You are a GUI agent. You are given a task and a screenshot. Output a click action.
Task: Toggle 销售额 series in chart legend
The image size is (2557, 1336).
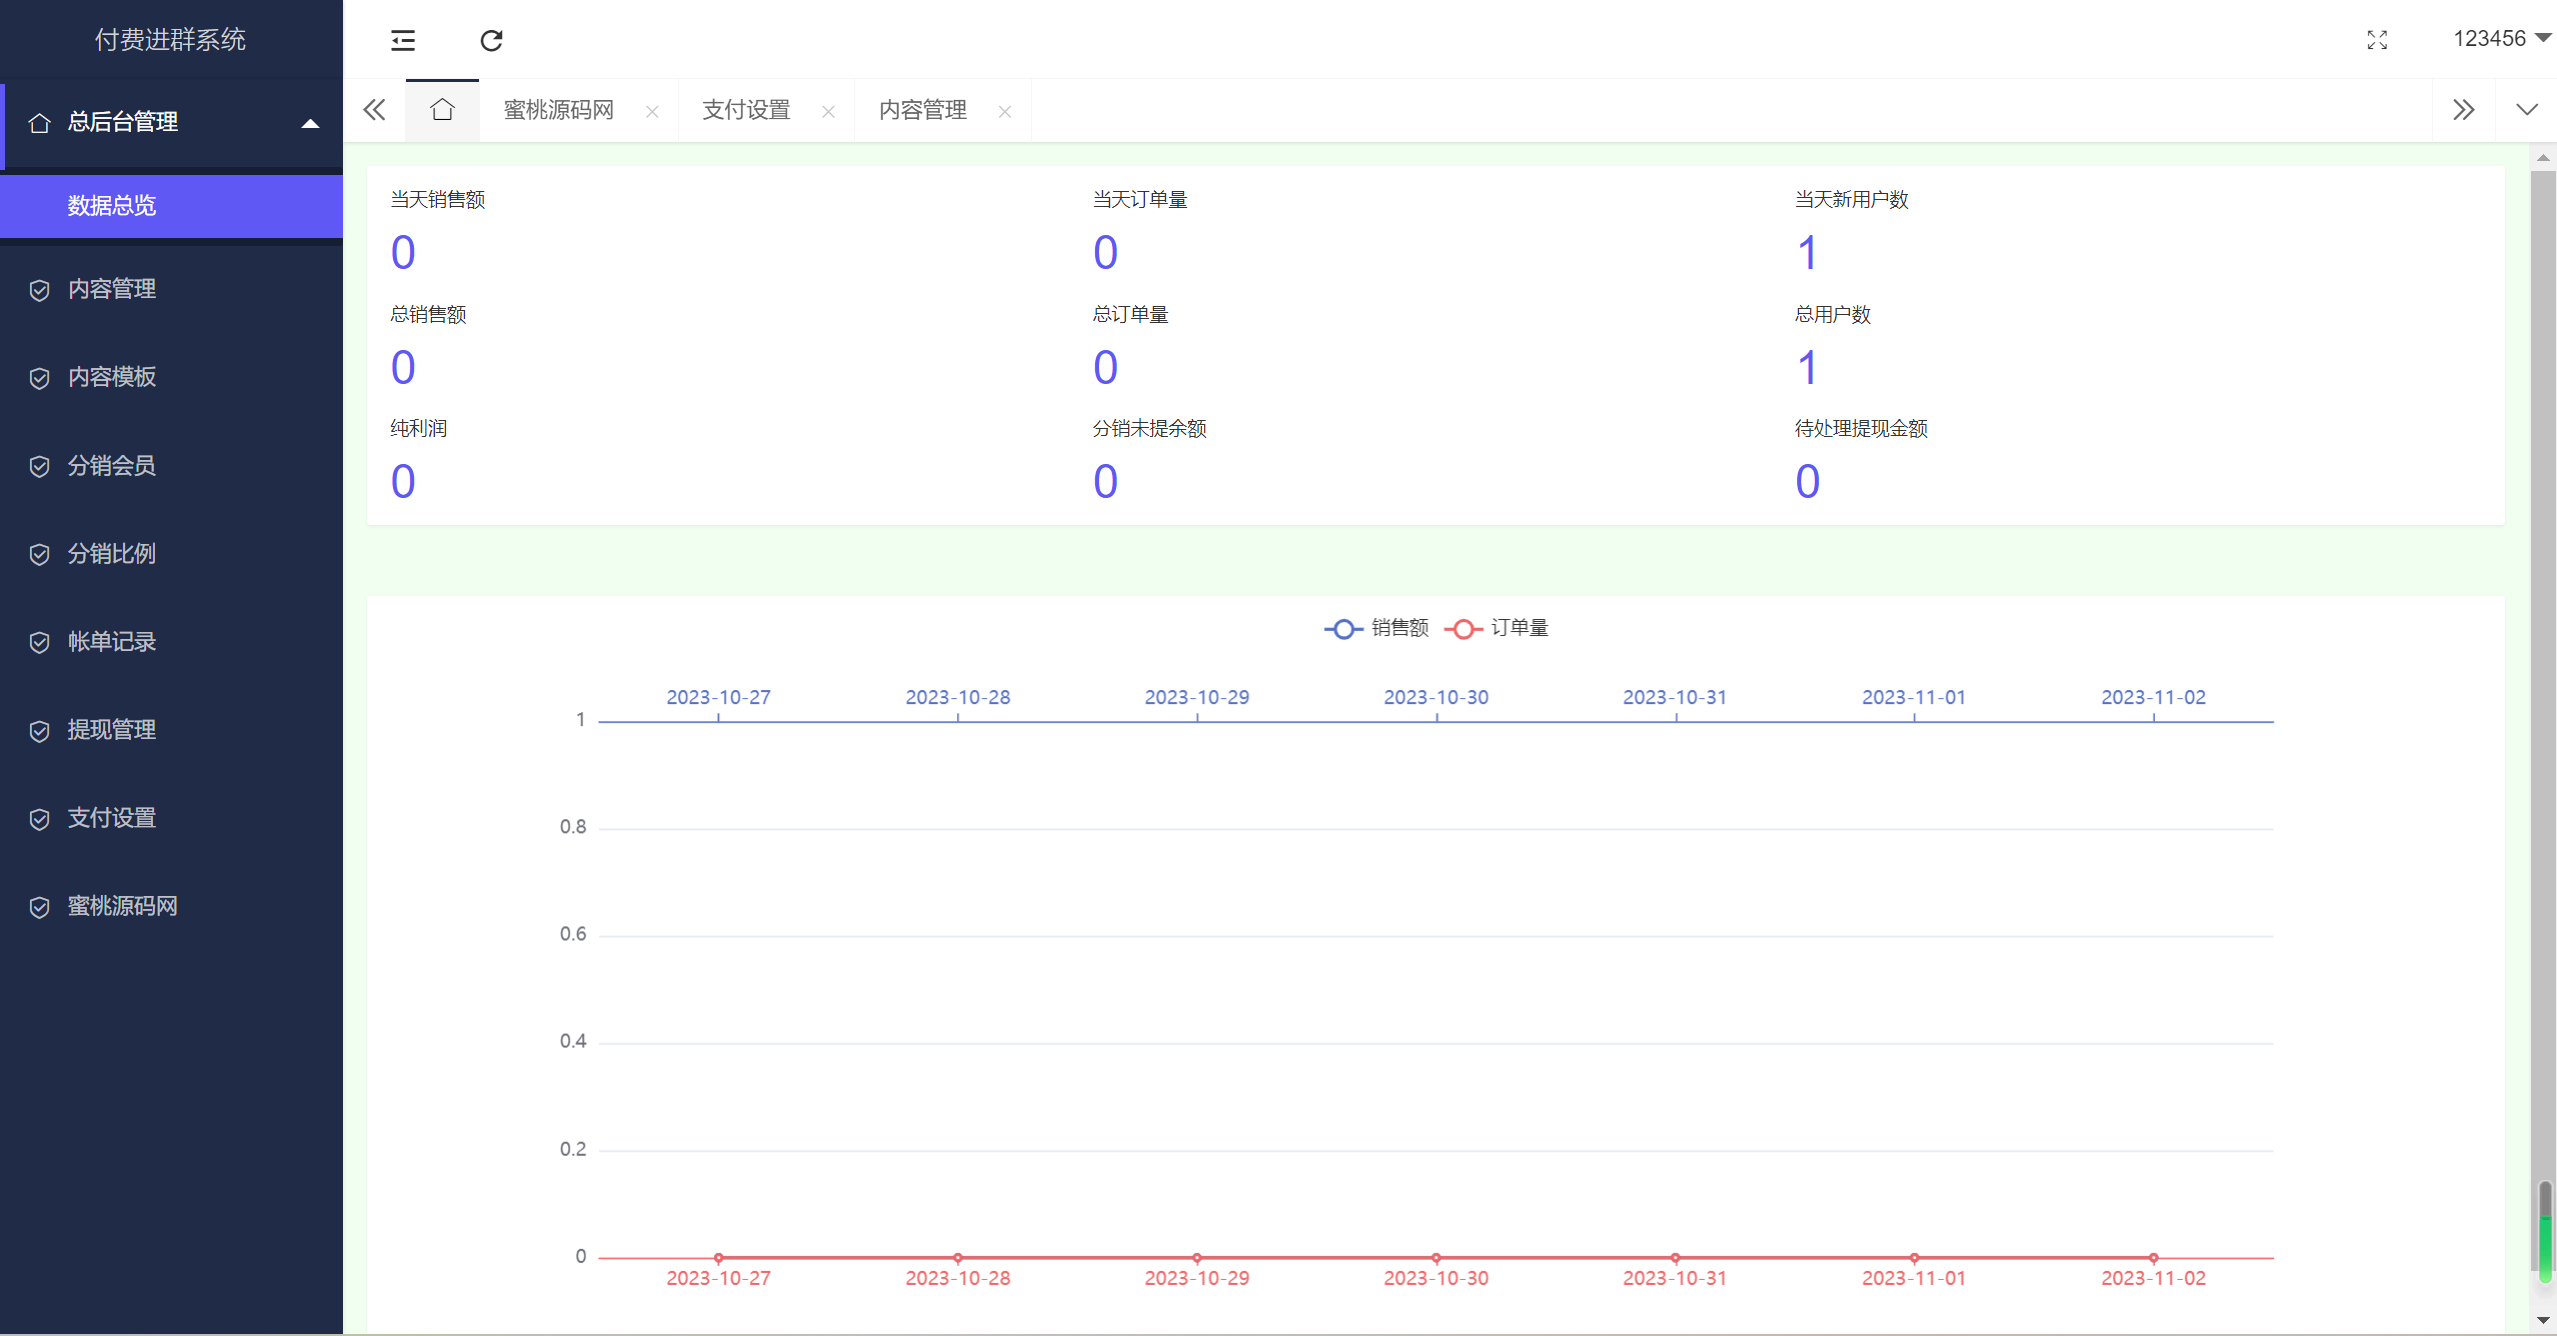pyautogui.click(x=1377, y=628)
